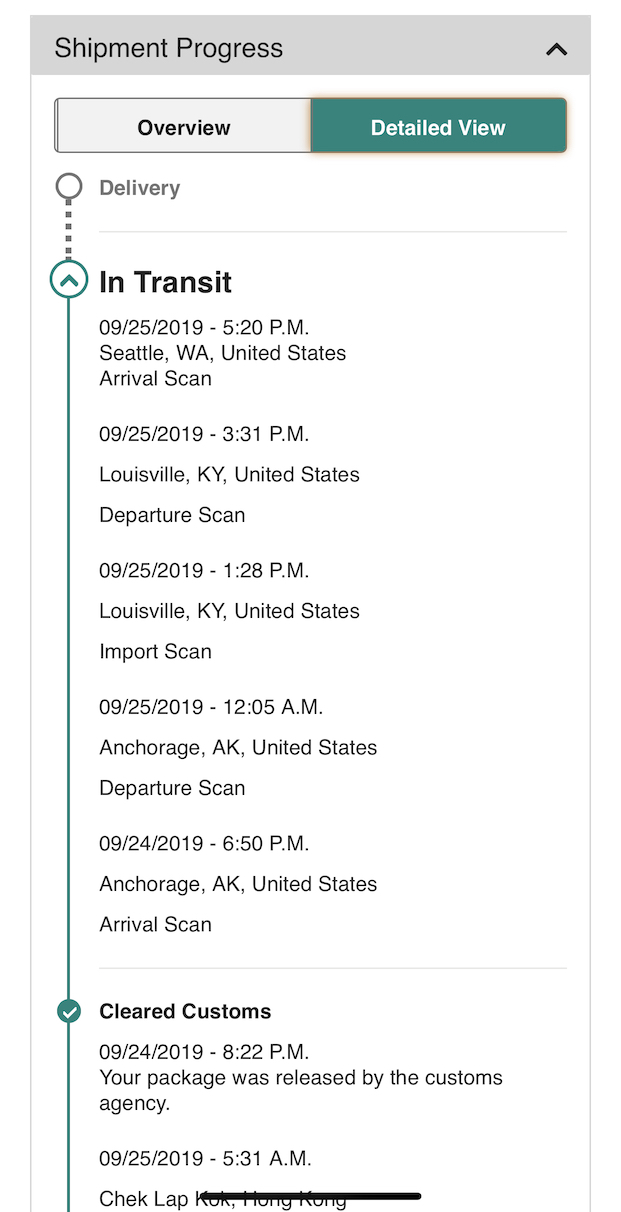Tap the Seattle, WA Arrival Scan entry
Image resolution: width=621 pixels, height=1212 pixels.
[x=222, y=353]
